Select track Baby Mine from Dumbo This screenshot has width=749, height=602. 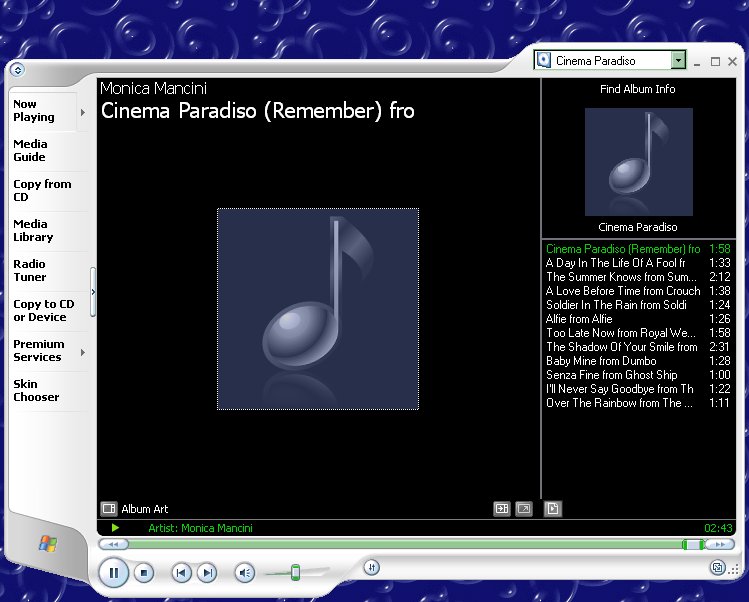[x=601, y=361]
